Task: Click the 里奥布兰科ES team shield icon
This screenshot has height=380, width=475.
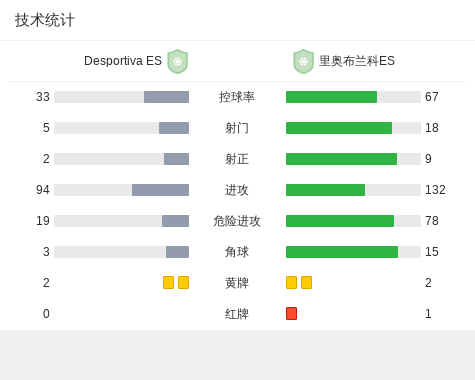Action: [303, 61]
